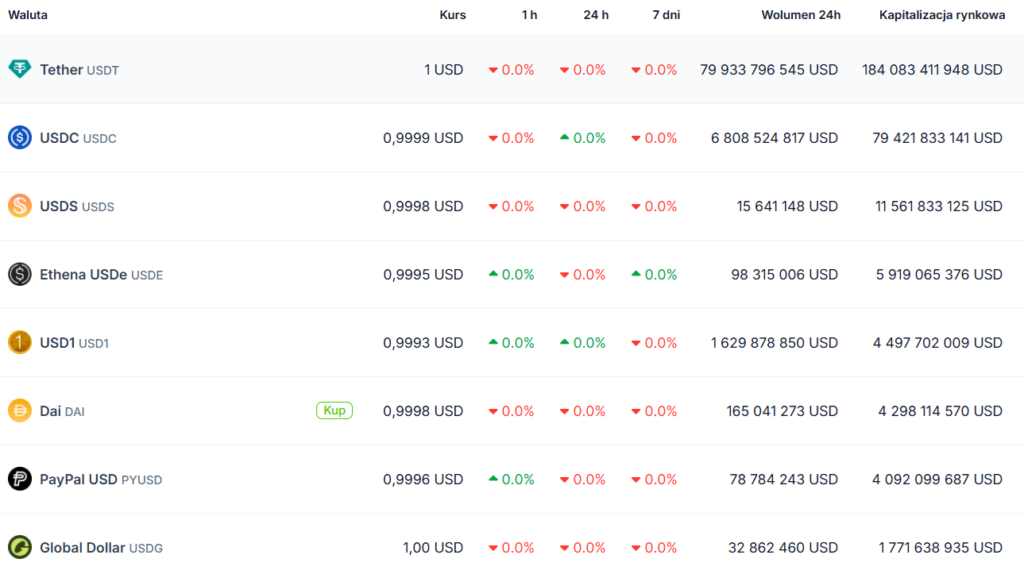
Task: Click the Ethena USDe coin icon
Action: click(20, 274)
